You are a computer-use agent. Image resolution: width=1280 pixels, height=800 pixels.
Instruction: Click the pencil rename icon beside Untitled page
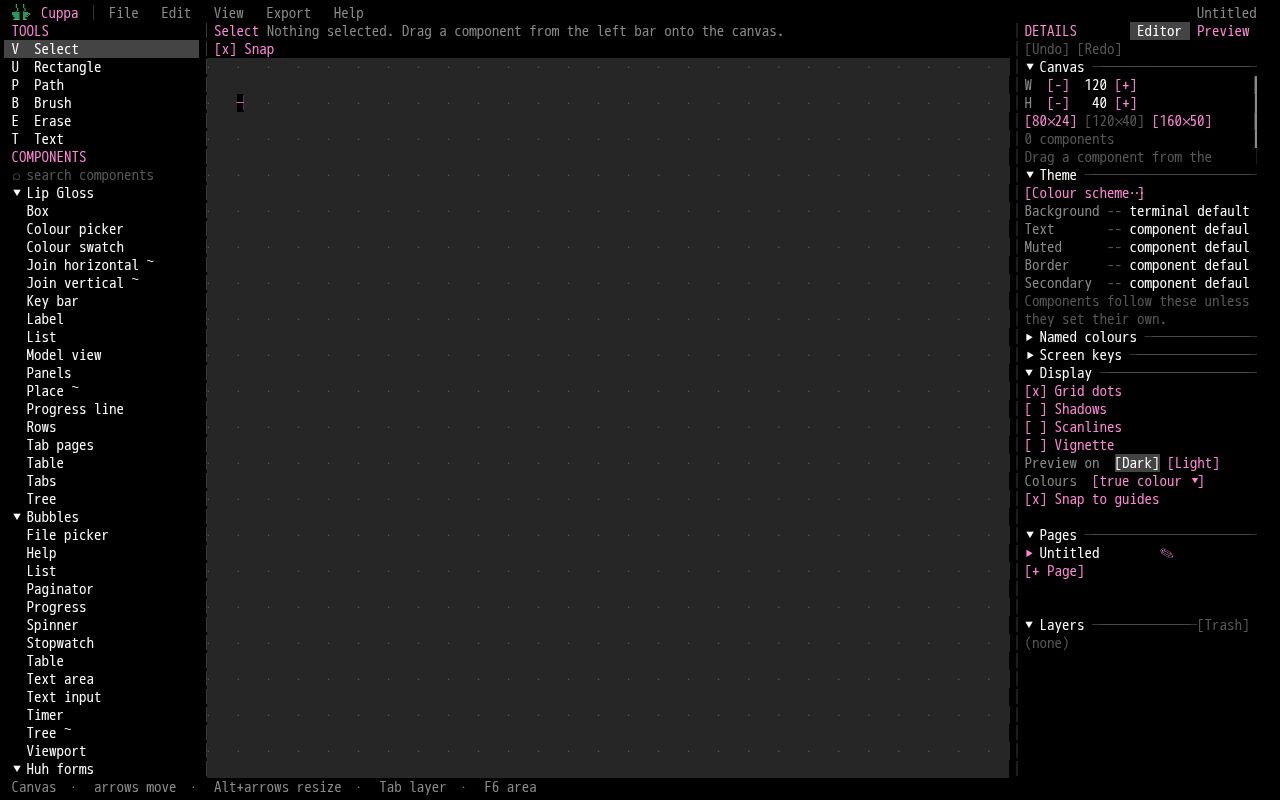pos(1166,553)
